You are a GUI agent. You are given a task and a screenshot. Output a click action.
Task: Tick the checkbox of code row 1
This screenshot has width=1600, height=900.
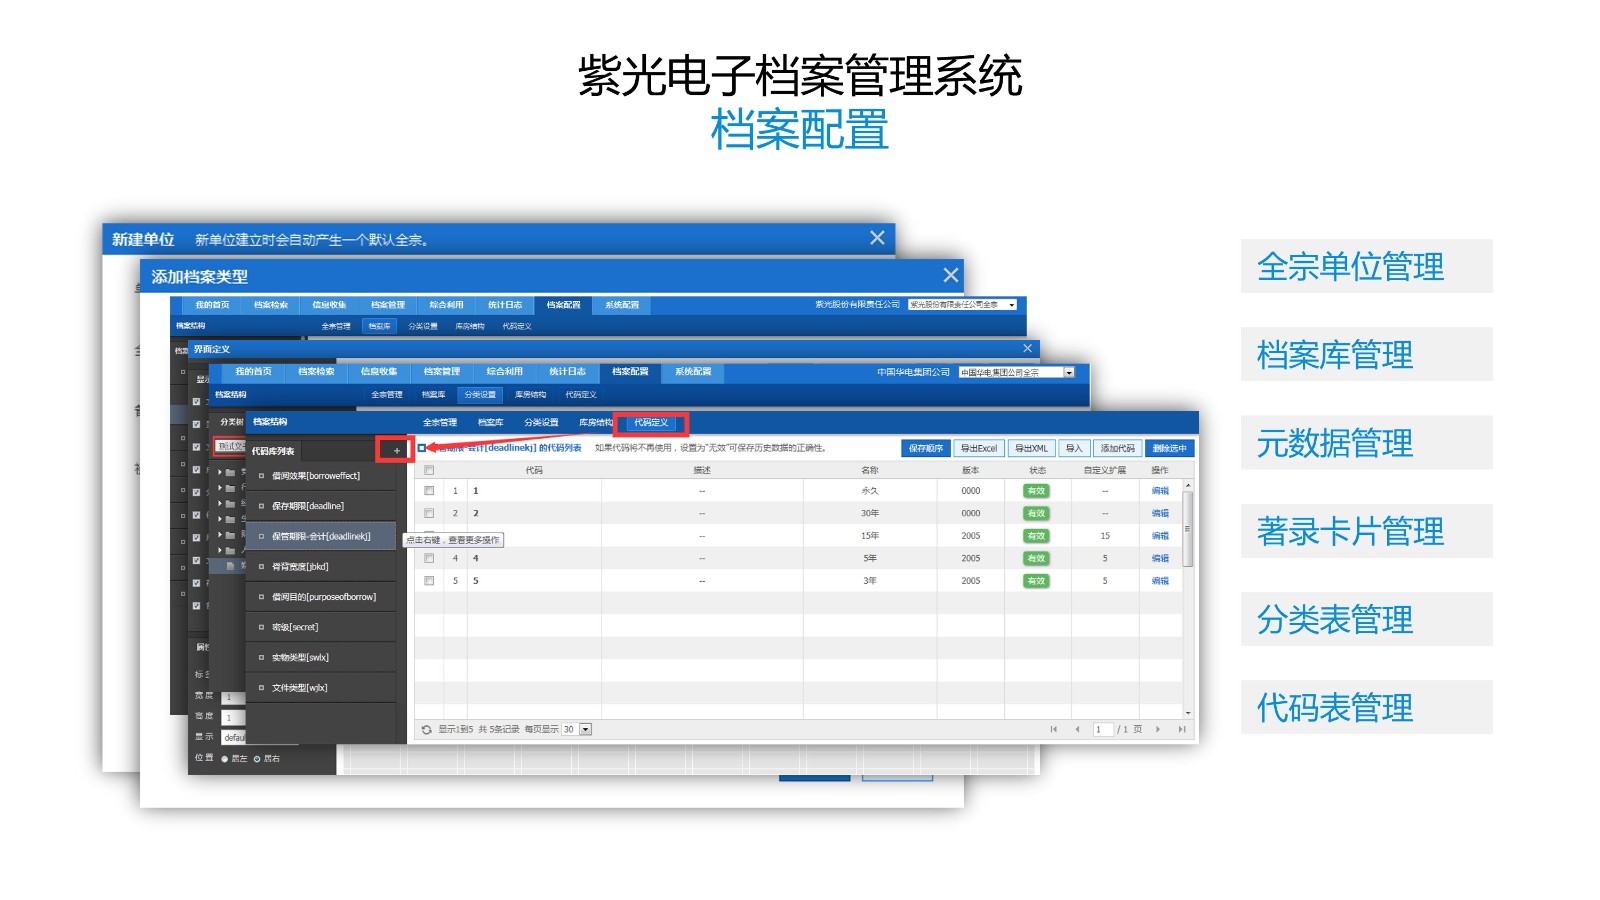pyautogui.click(x=429, y=491)
